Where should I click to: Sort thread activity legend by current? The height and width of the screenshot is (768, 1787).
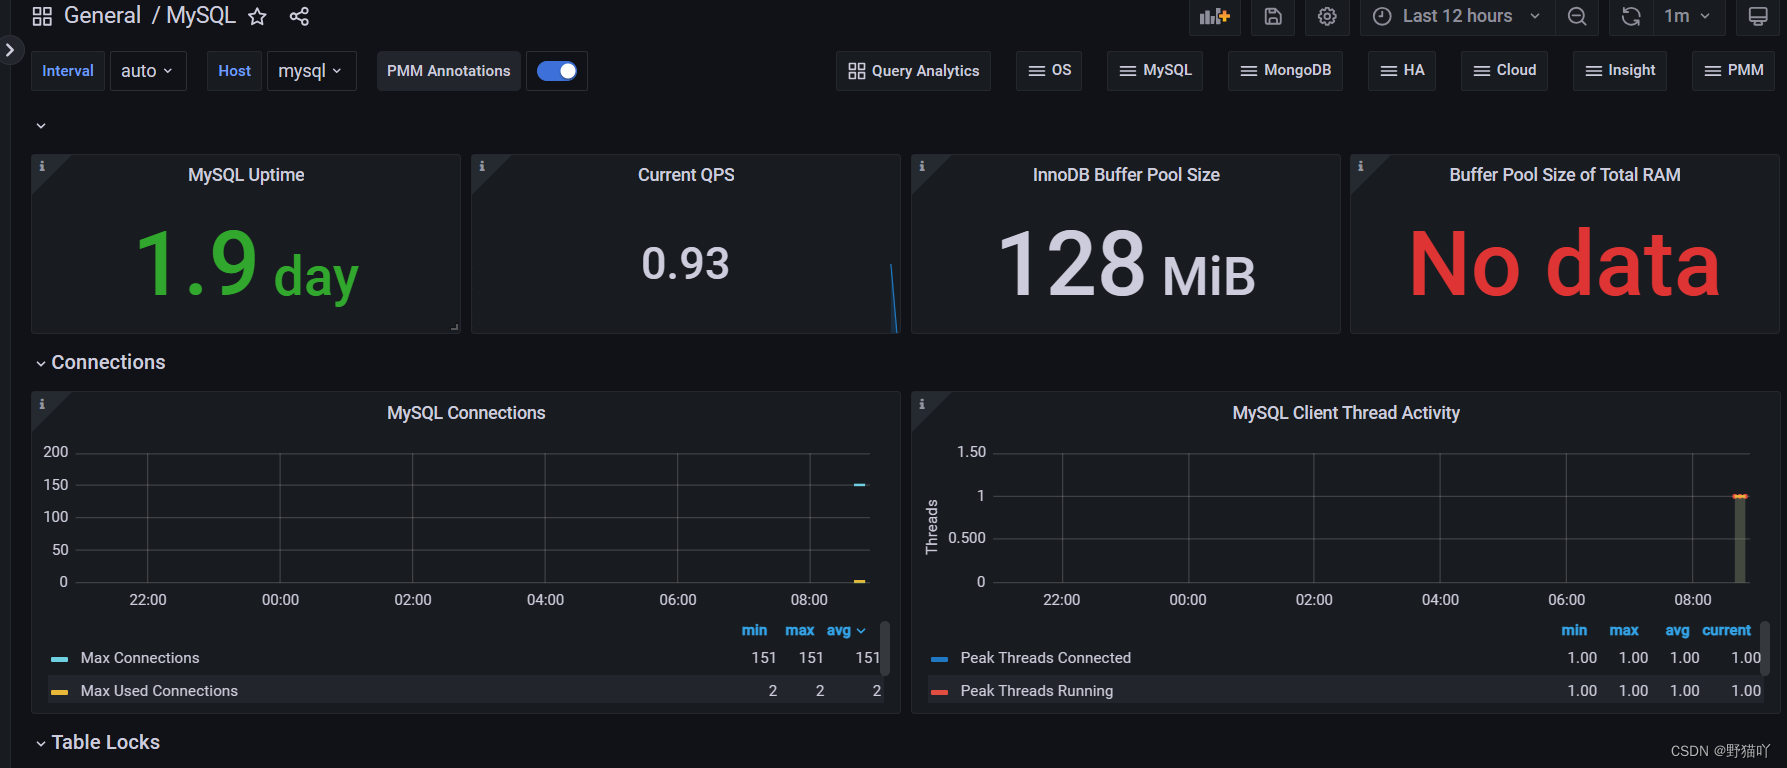click(1726, 630)
